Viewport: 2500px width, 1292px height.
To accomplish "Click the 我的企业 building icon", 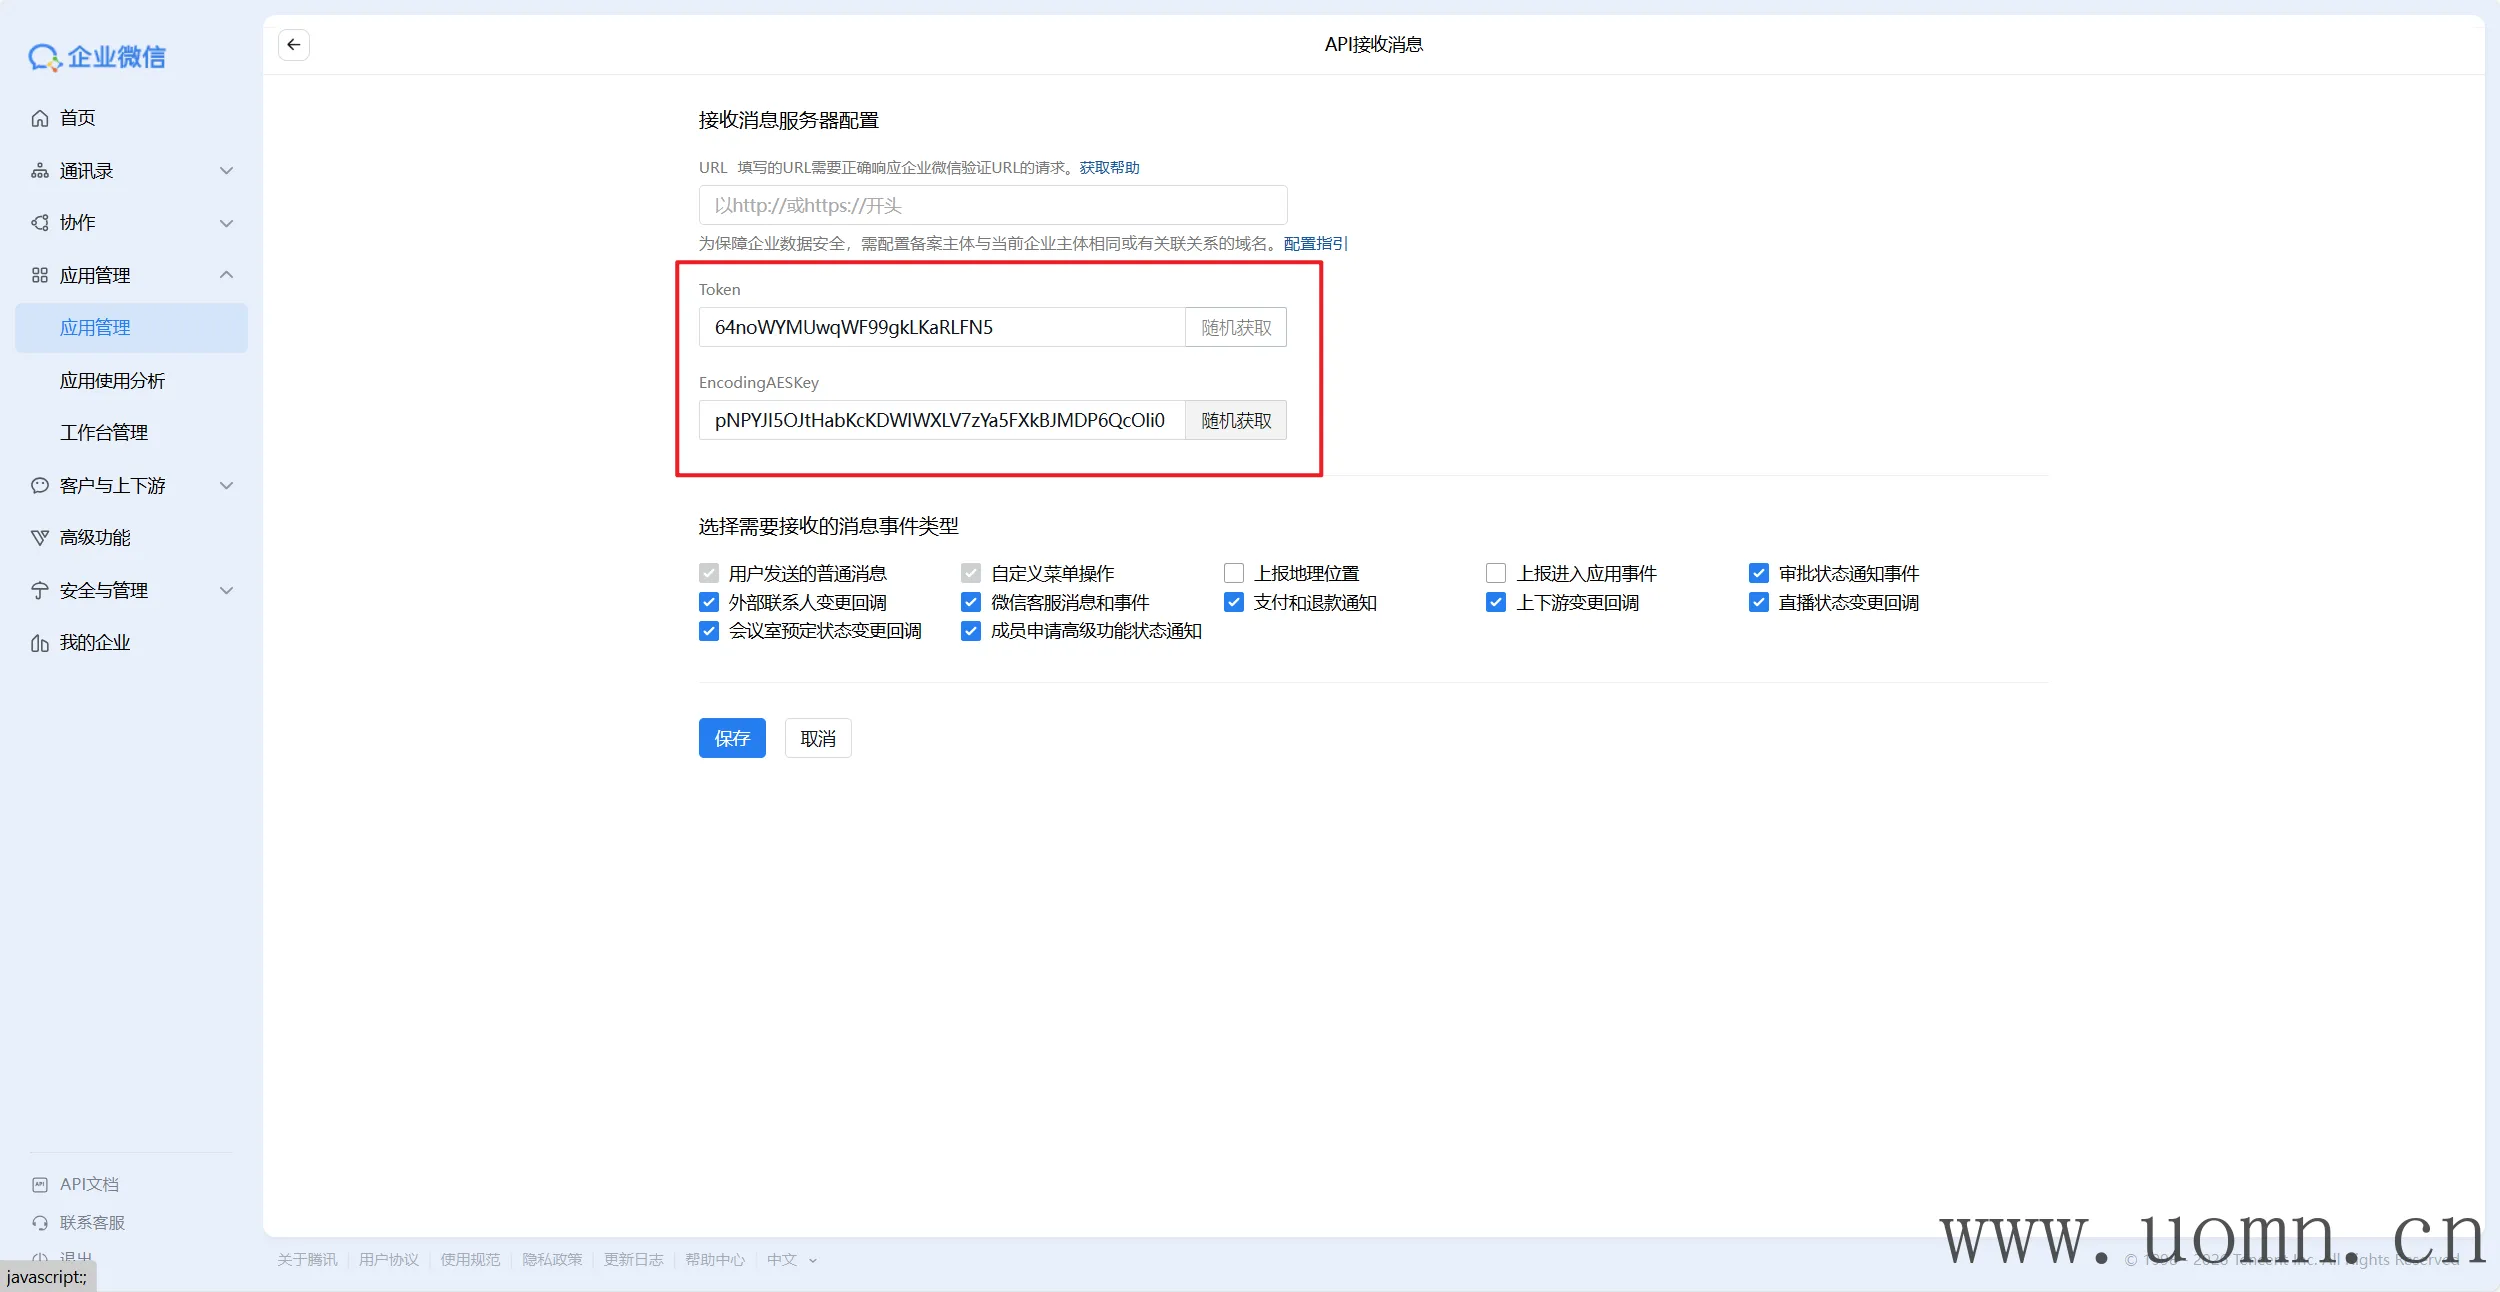I will 40,643.
